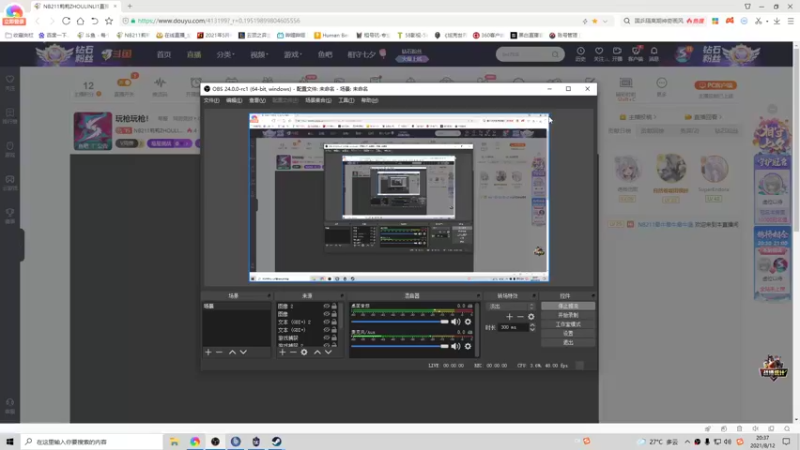Viewport: 800px width, 450px height.
Task: Toggle lock on 文本 (GDI+) 2 source
Action: (334, 322)
